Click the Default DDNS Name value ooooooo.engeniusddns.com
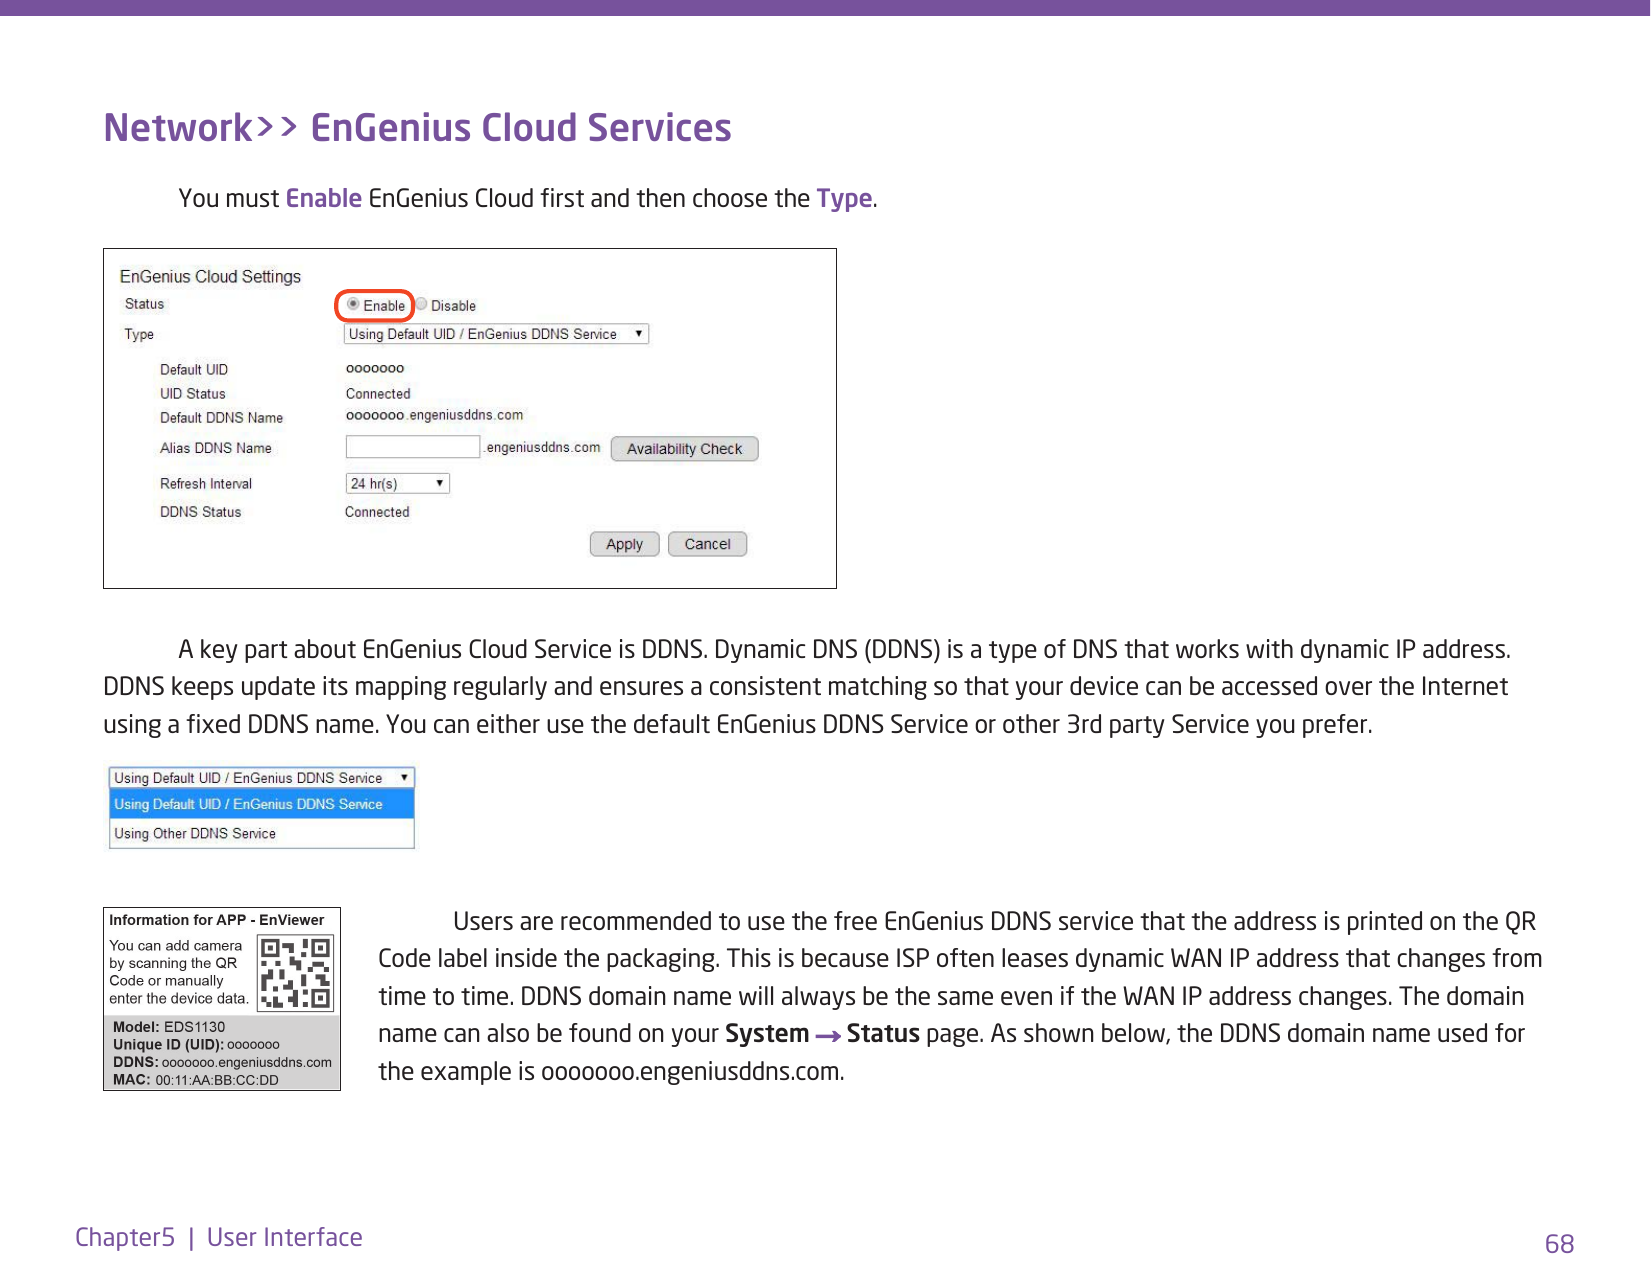 point(434,415)
